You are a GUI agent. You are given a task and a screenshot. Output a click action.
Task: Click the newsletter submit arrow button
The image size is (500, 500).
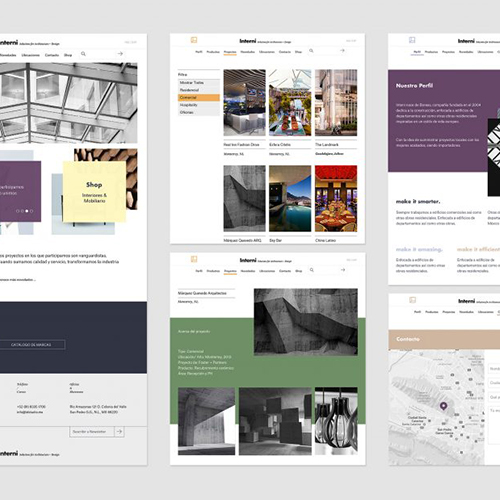click(119, 432)
